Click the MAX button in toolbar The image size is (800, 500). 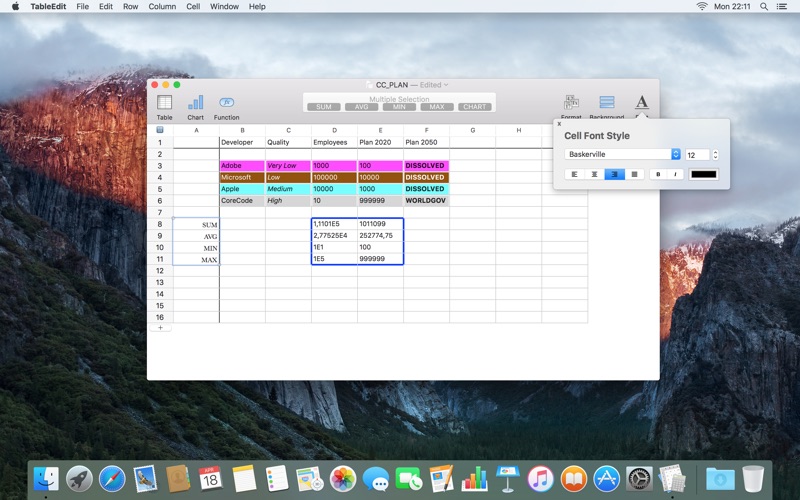pyautogui.click(x=437, y=107)
